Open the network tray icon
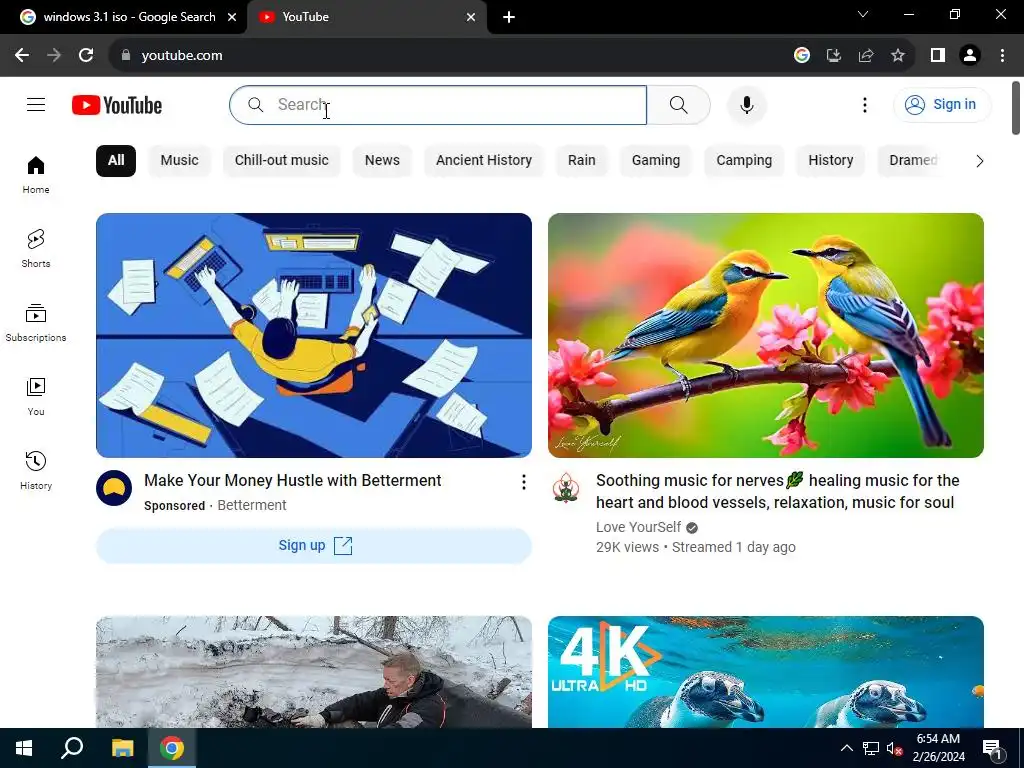This screenshot has height=768, width=1024. (x=870, y=748)
